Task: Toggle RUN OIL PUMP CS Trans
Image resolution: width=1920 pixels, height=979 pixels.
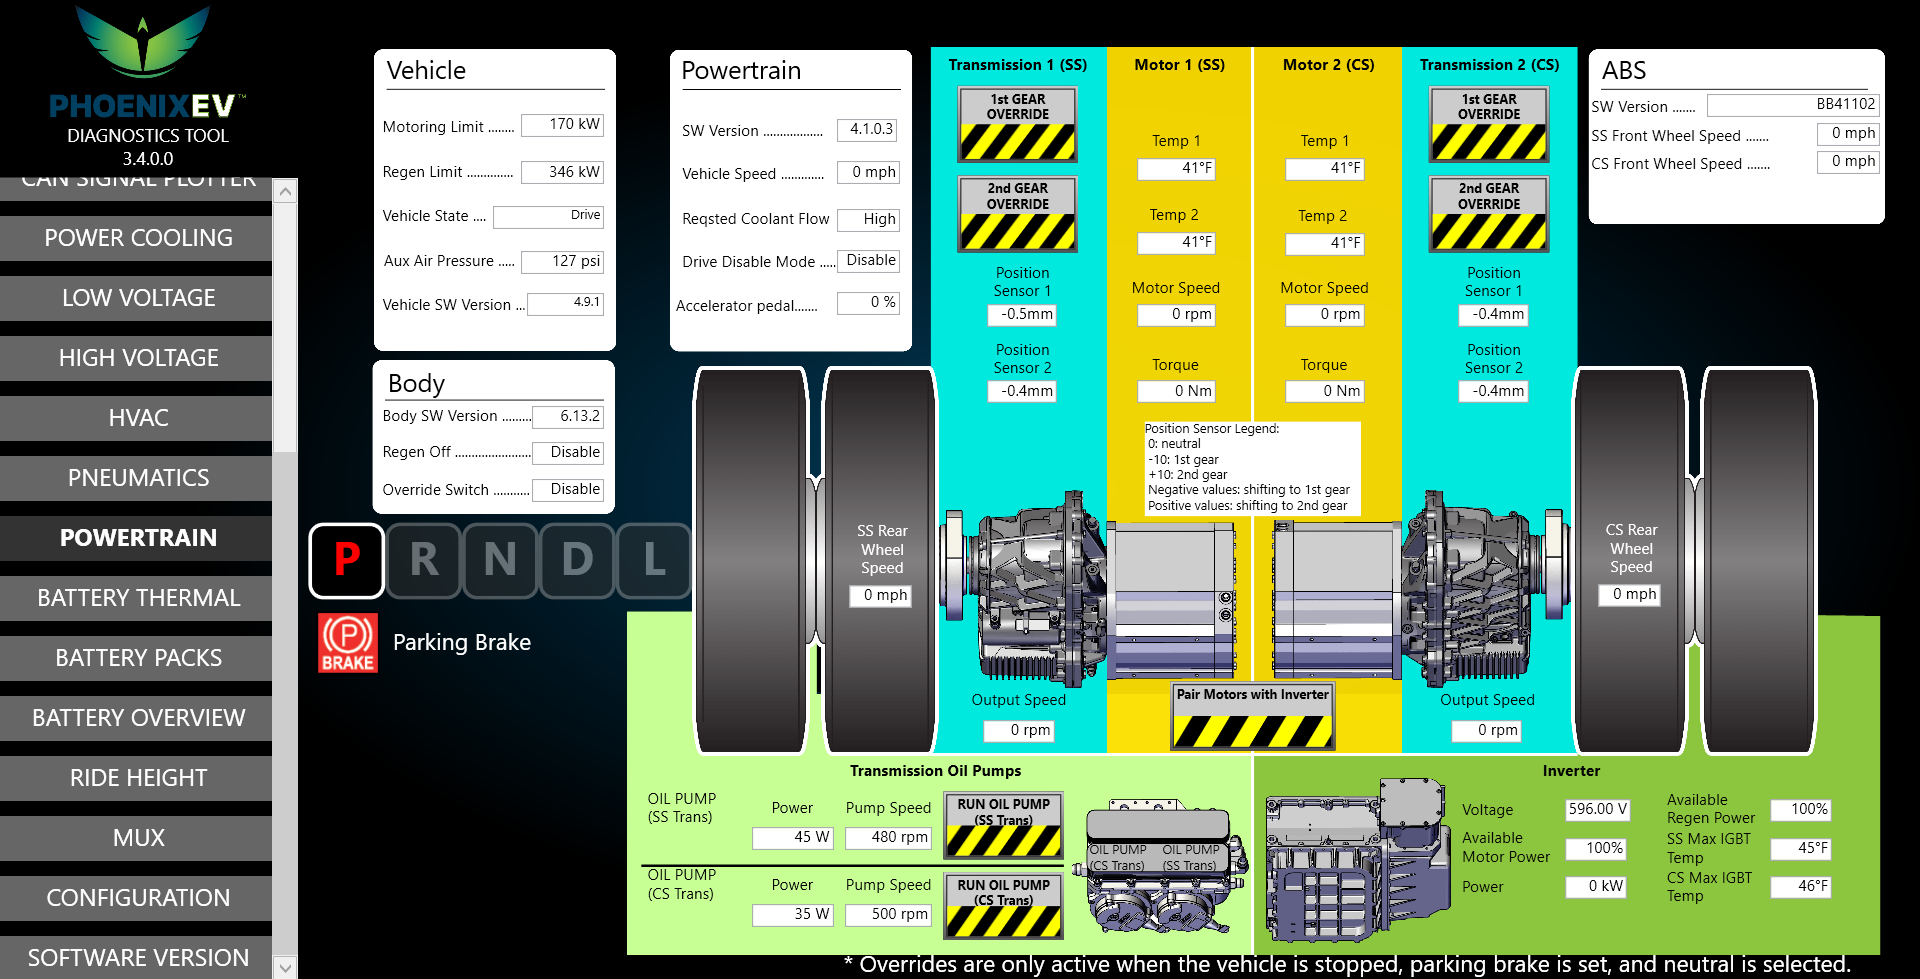Action: click(x=1003, y=907)
